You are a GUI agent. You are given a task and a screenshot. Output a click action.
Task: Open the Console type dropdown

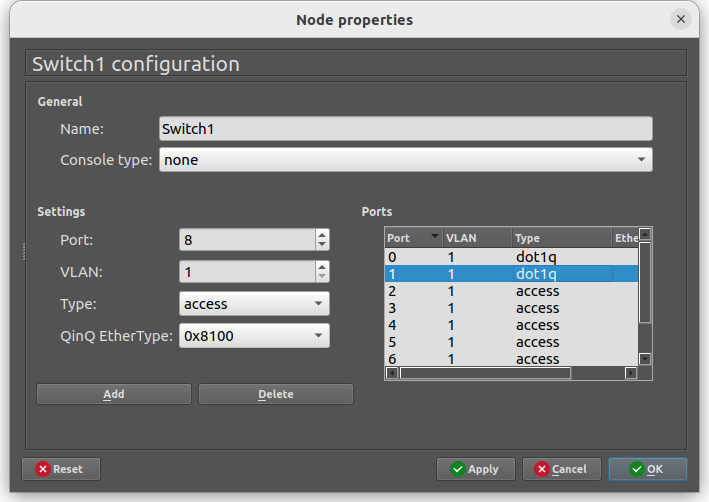click(406, 160)
